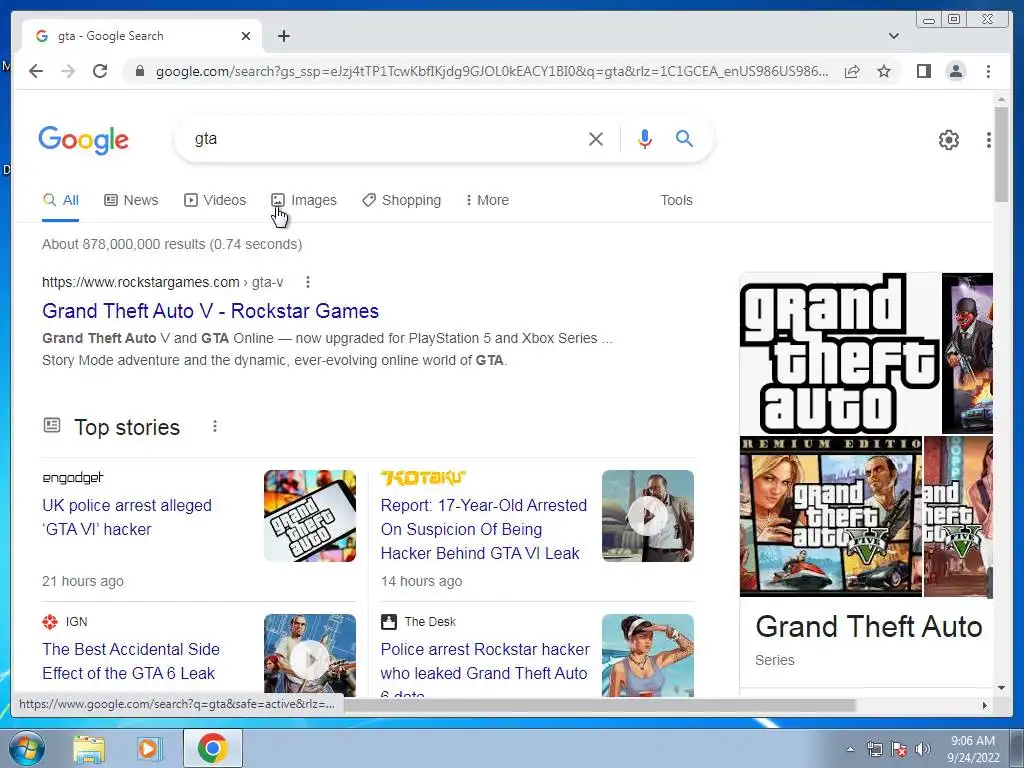
Task: Open Chrome profile avatar
Action: pyautogui.click(x=955, y=71)
